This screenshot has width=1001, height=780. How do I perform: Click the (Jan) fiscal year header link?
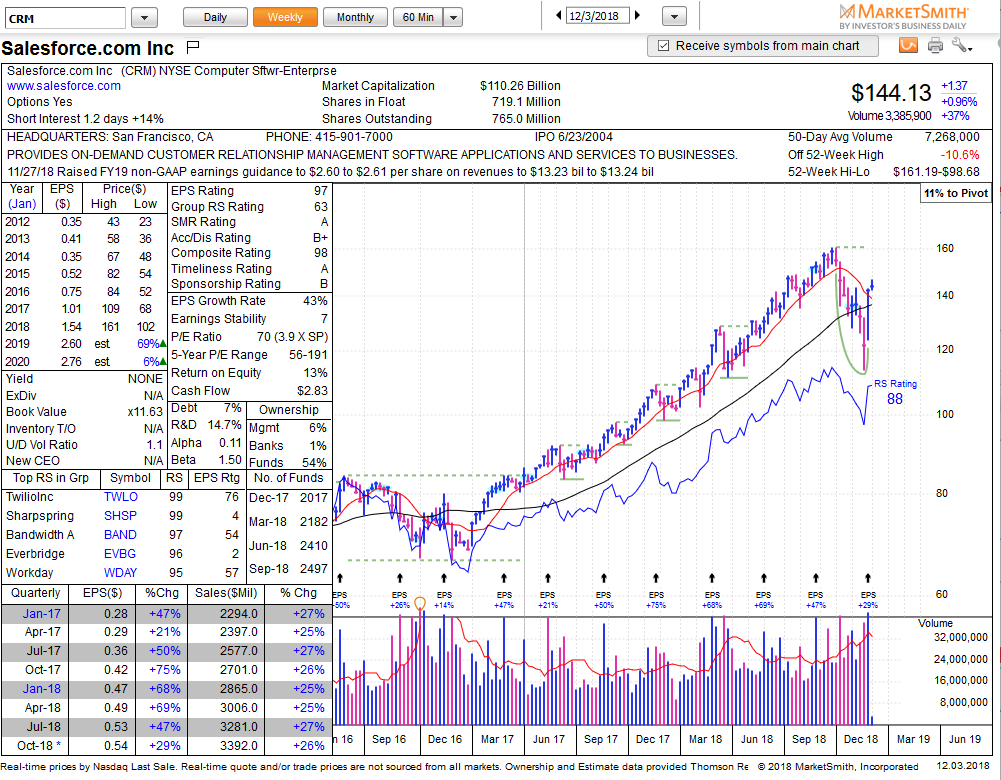coord(22,204)
